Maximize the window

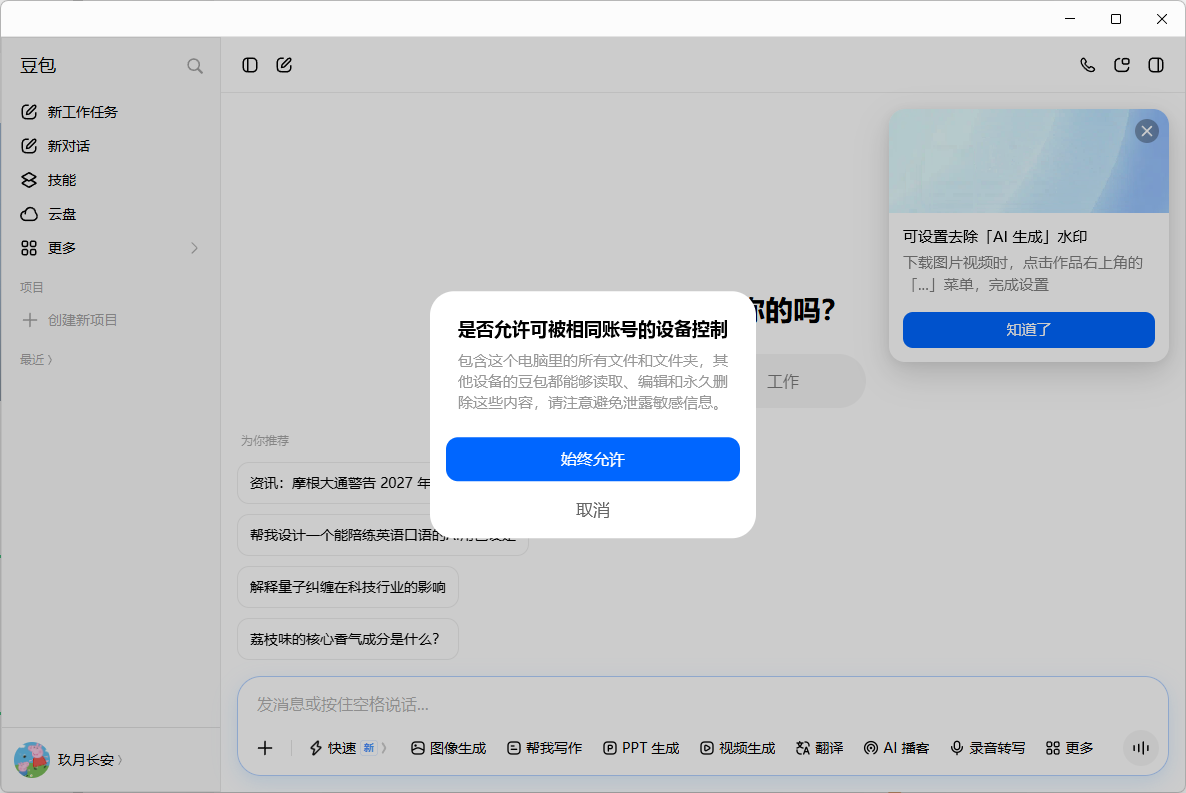click(1116, 19)
